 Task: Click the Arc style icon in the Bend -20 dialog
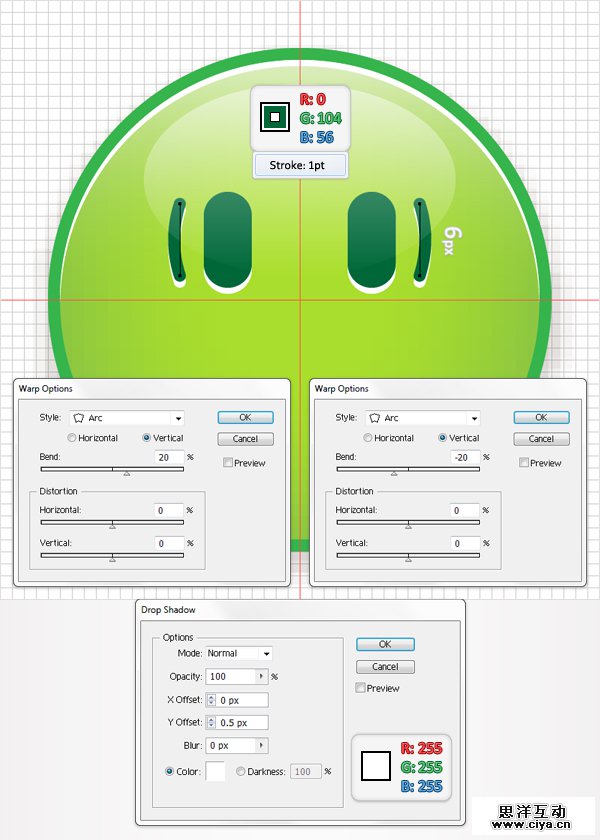(x=374, y=418)
